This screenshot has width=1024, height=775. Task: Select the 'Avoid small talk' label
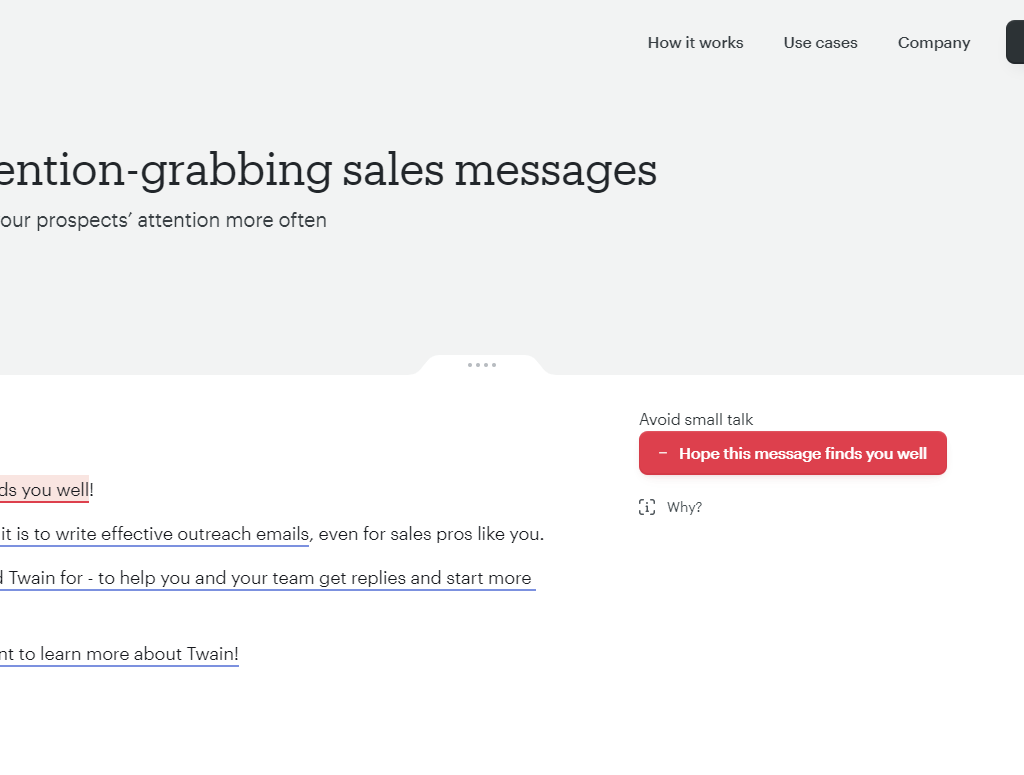pyautogui.click(x=696, y=420)
